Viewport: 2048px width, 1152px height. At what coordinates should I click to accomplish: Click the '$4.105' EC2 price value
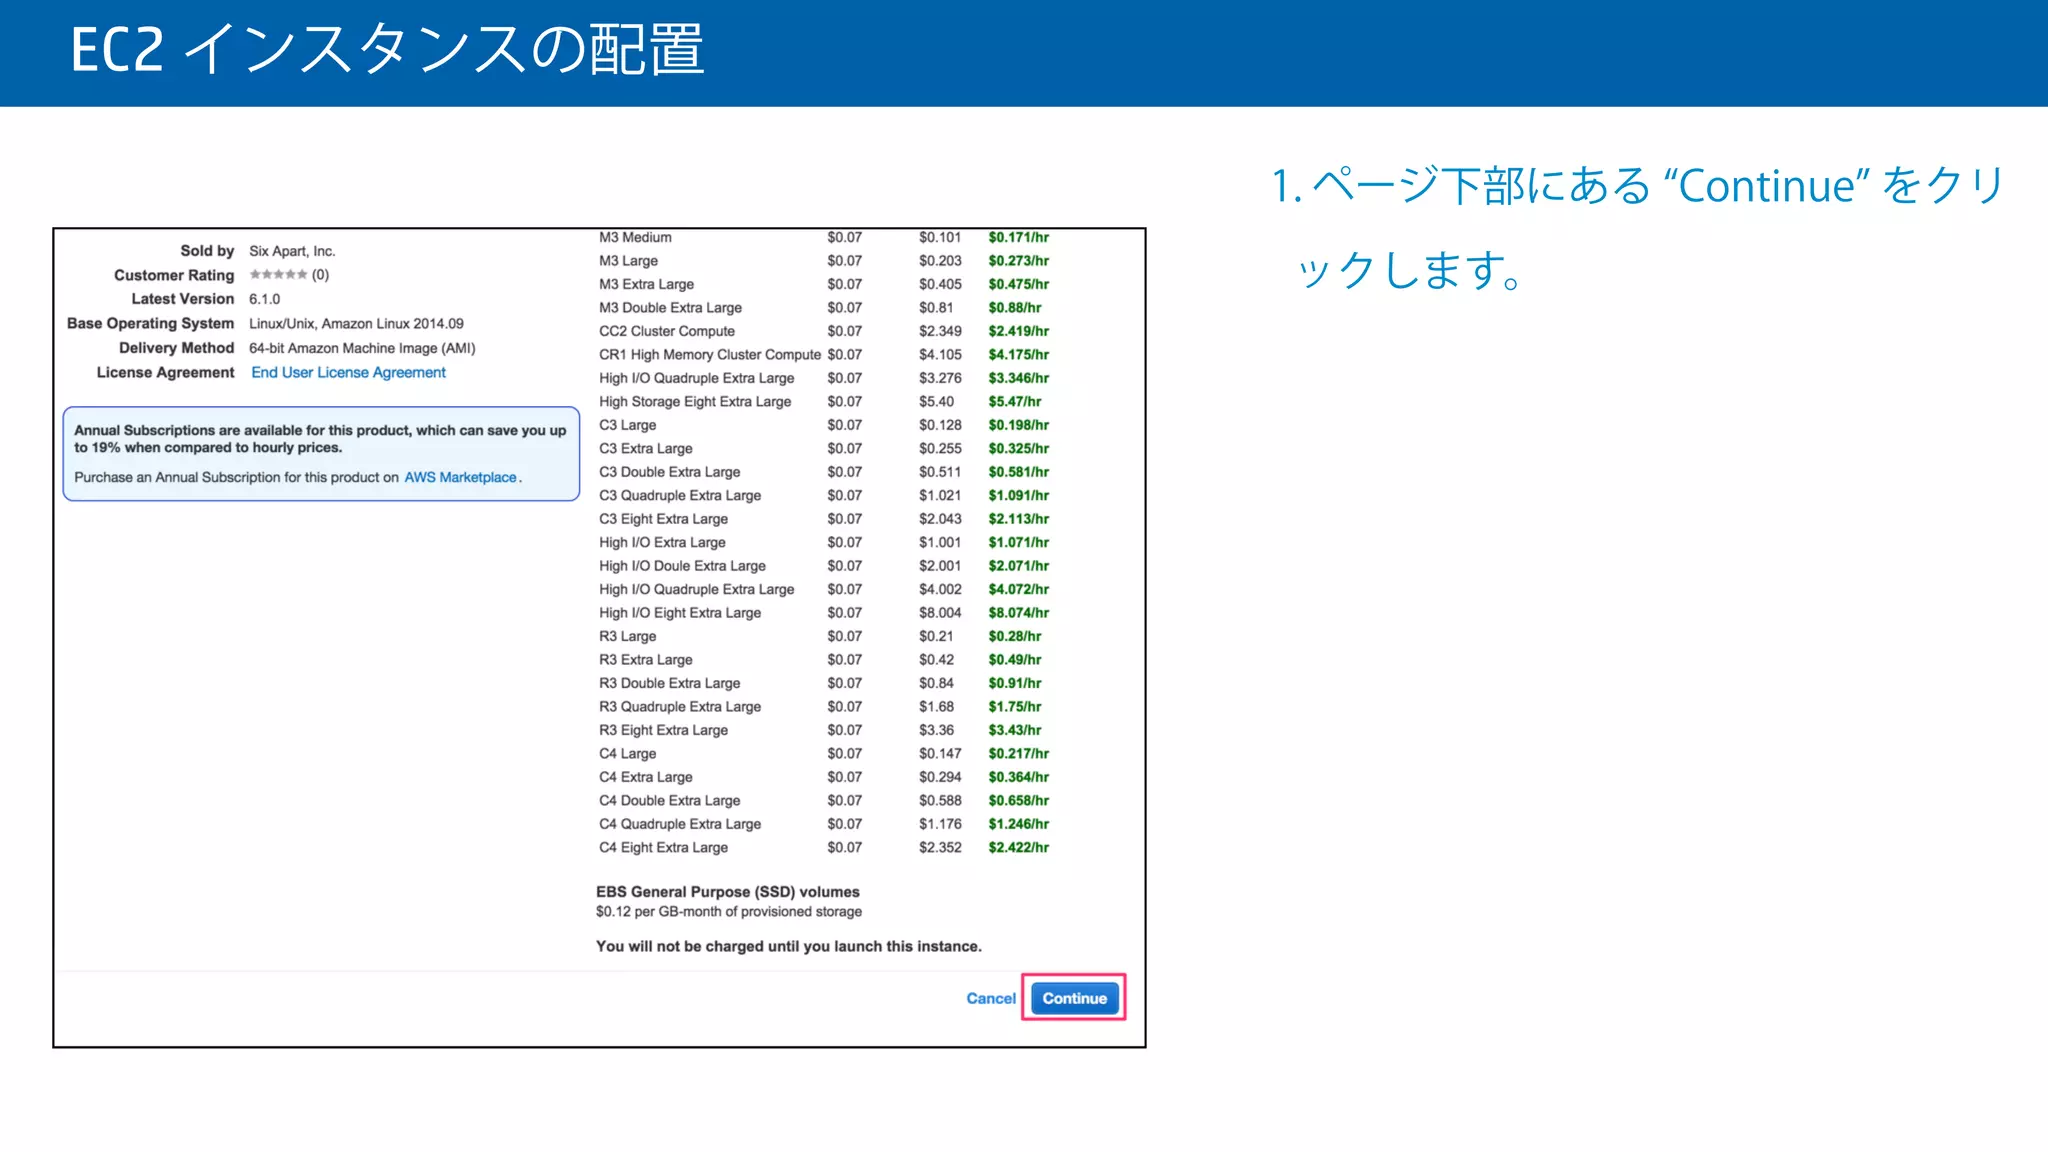point(940,355)
